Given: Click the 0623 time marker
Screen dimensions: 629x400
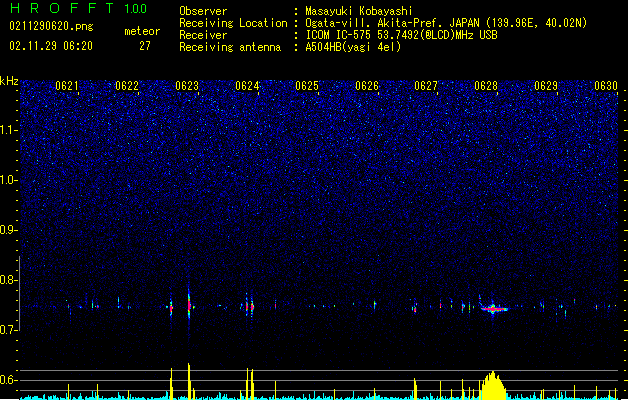Looking at the screenshot, I should (187, 86).
